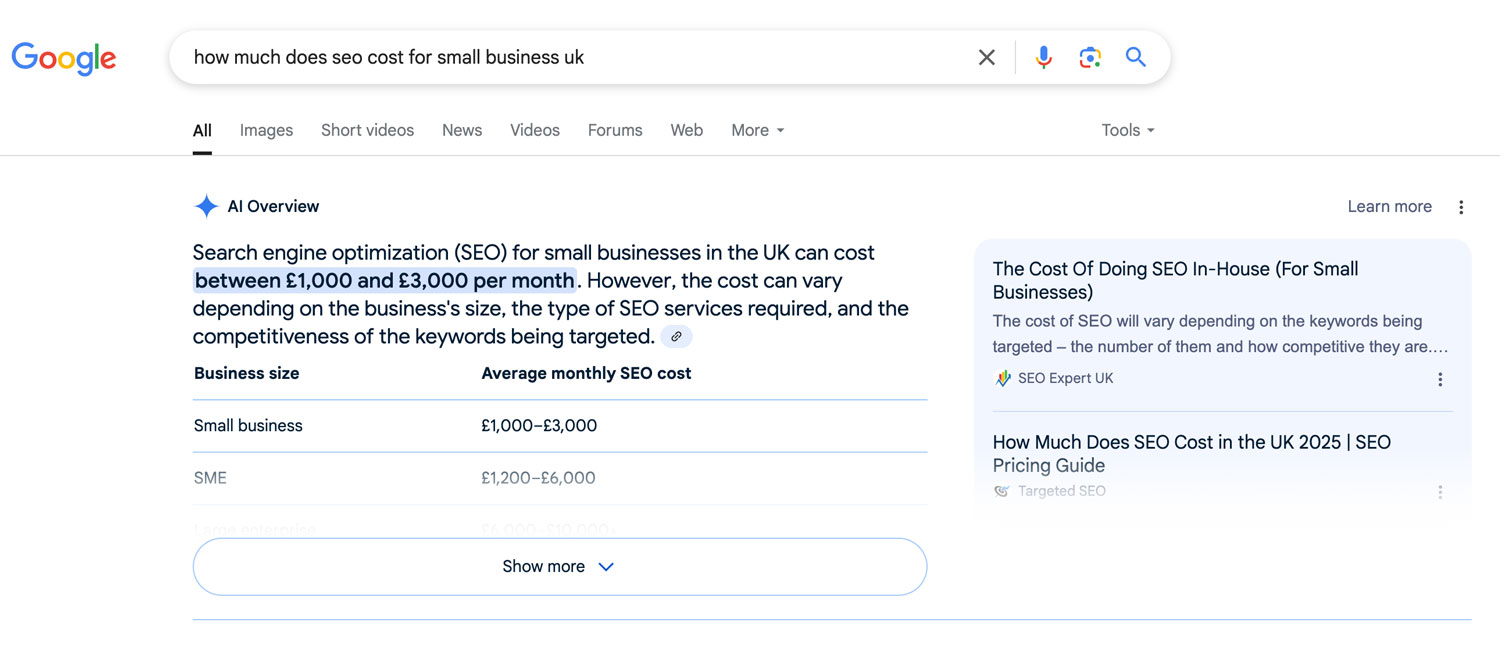Click the 'Small business' table cell
The height and width of the screenshot is (656, 1500).
pyautogui.click(x=248, y=425)
